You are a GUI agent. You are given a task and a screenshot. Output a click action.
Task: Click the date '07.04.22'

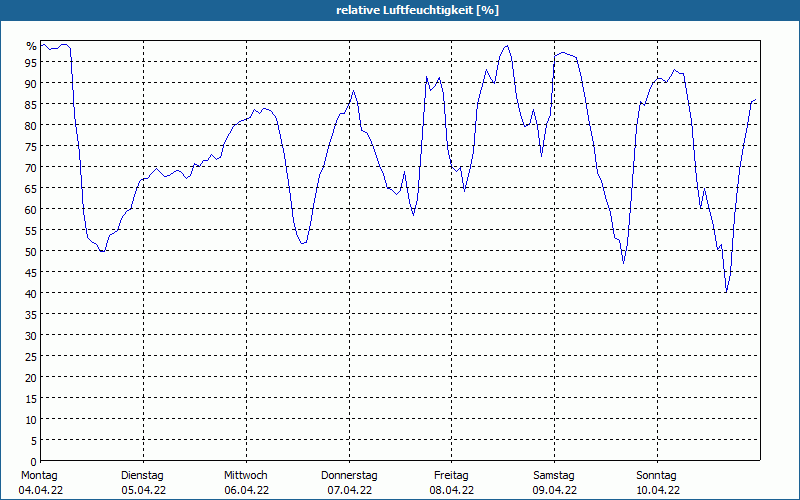click(349, 490)
